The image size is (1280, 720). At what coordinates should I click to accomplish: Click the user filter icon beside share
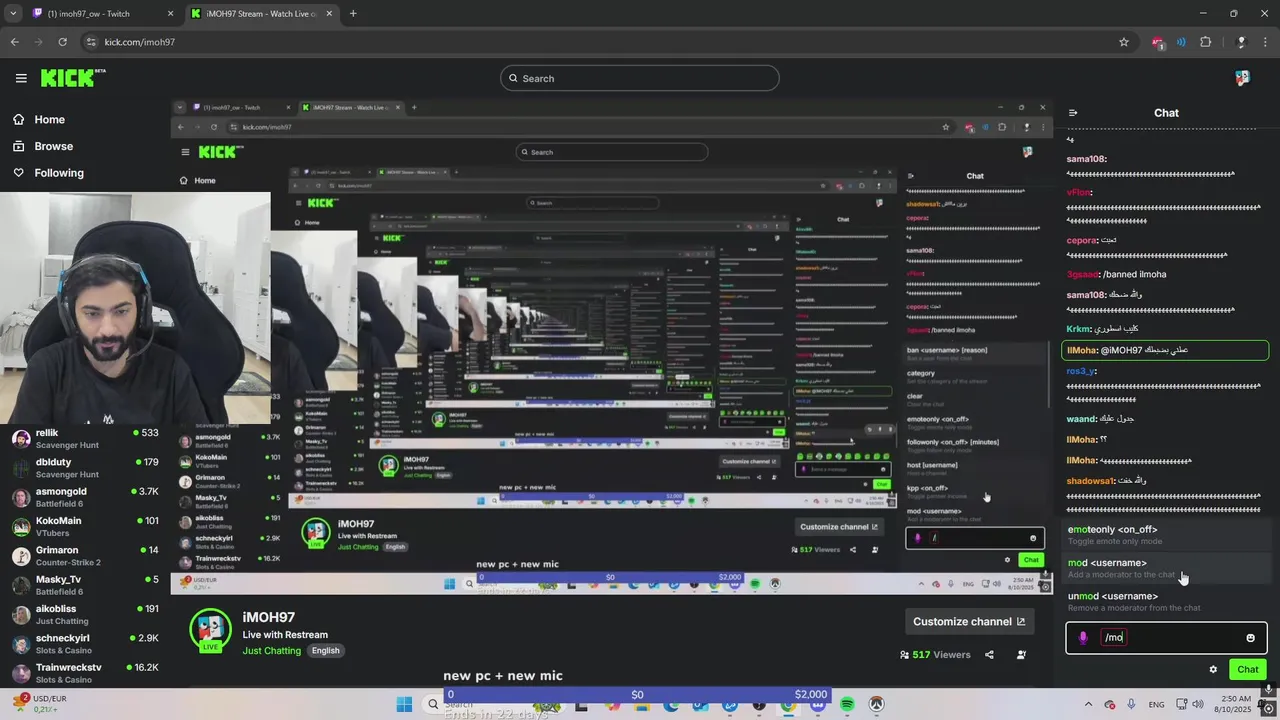point(1021,655)
